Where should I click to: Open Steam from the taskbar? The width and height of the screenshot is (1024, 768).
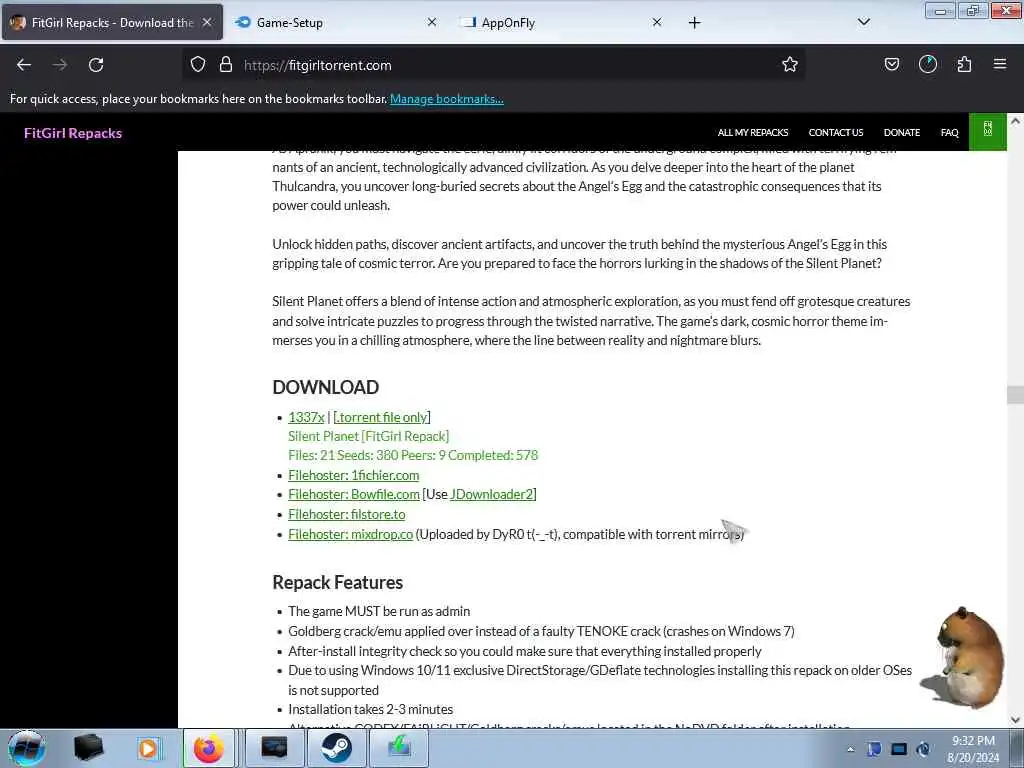click(x=336, y=748)
